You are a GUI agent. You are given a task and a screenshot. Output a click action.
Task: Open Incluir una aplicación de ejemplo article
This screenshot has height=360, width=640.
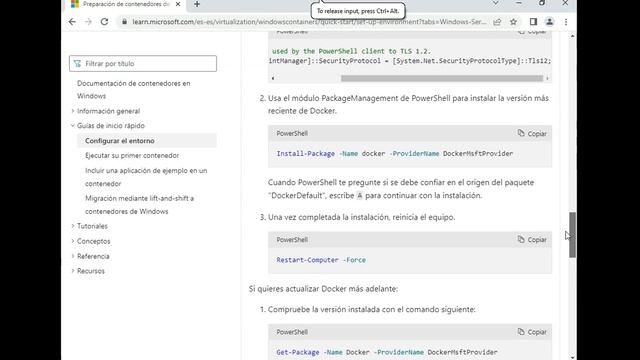(146, 177)
